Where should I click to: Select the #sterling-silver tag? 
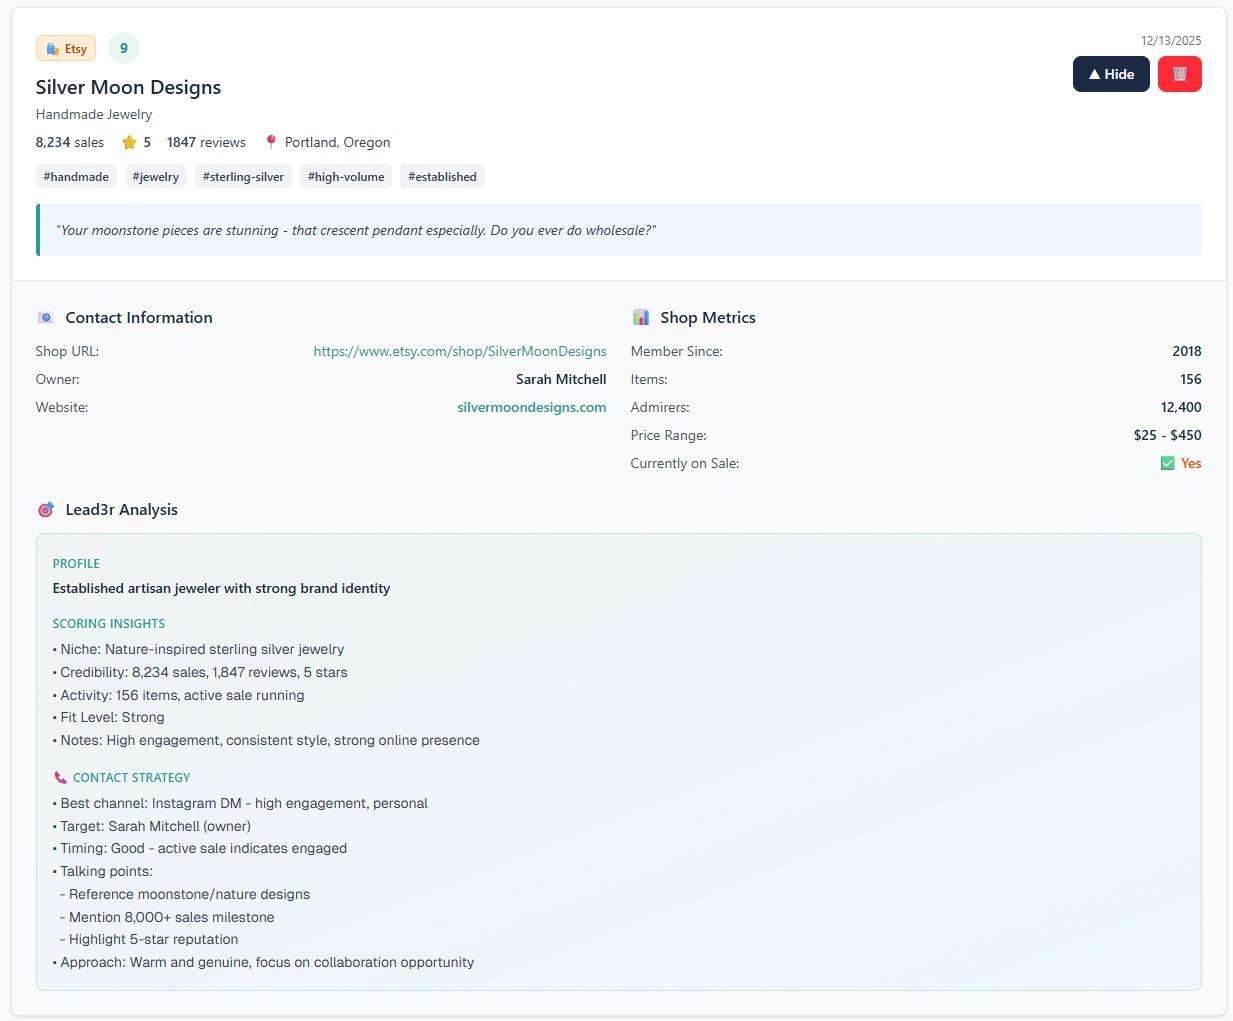click(x=243, y=177)
